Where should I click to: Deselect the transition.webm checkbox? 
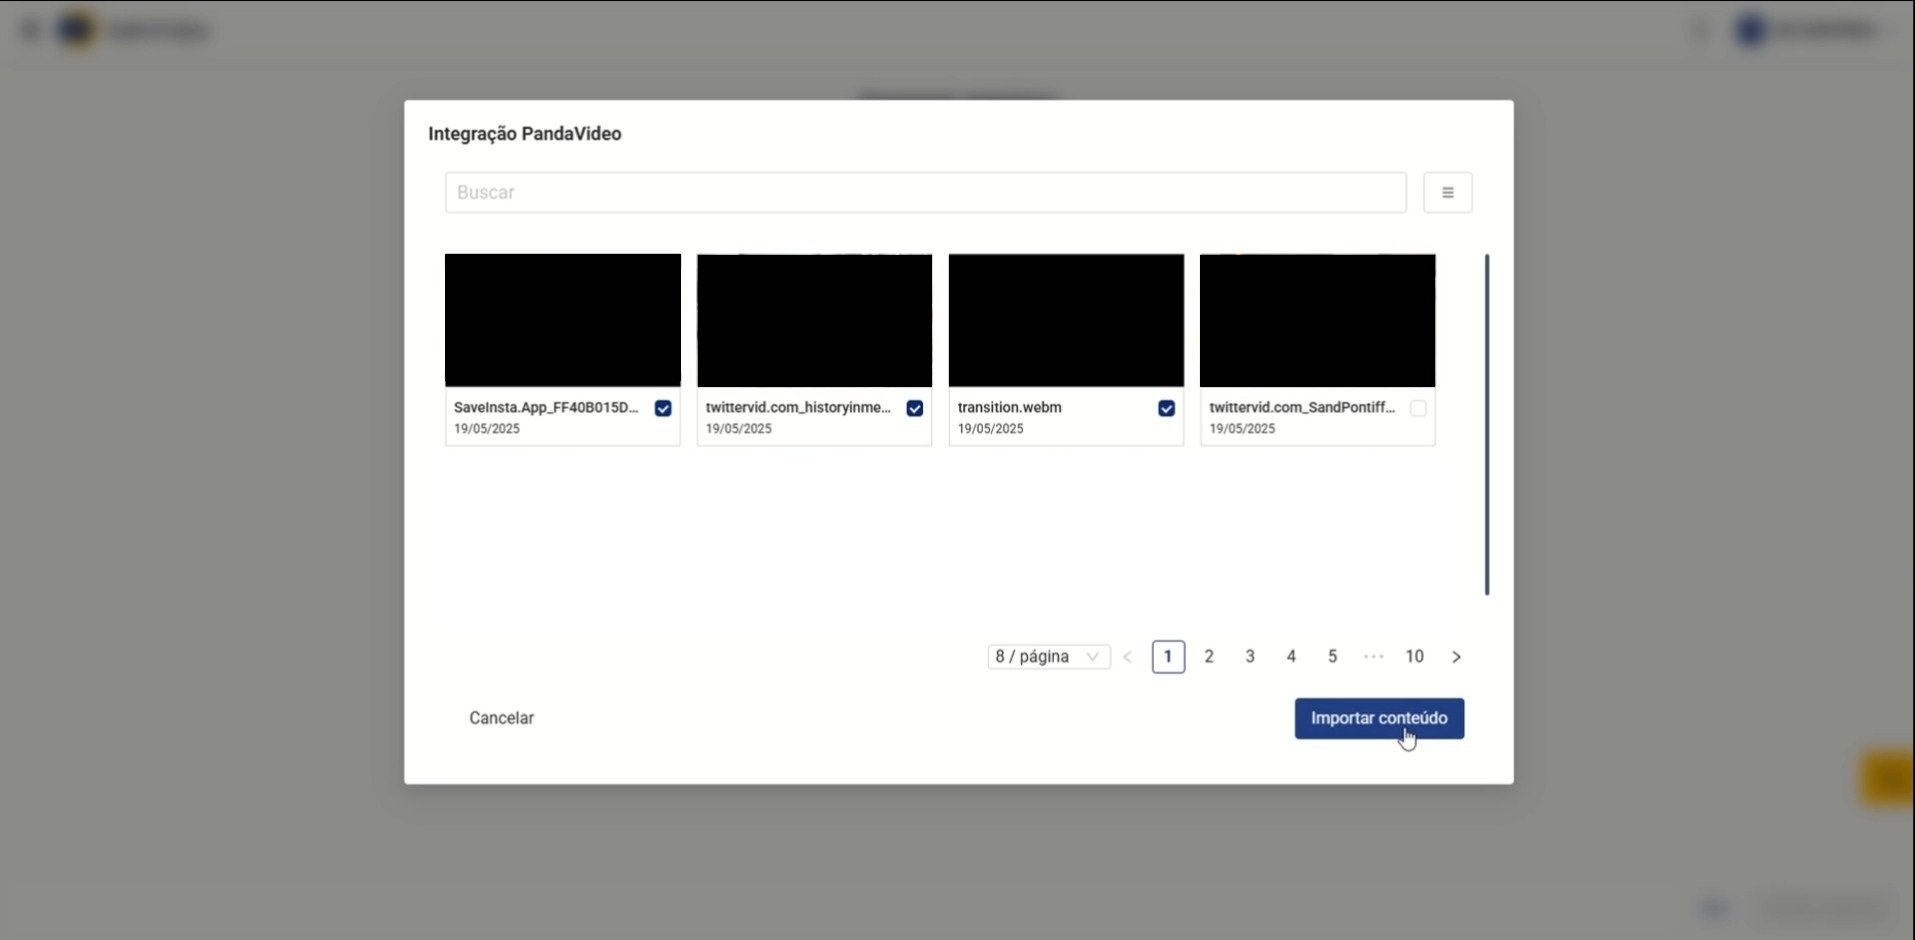coord(1166,408)
